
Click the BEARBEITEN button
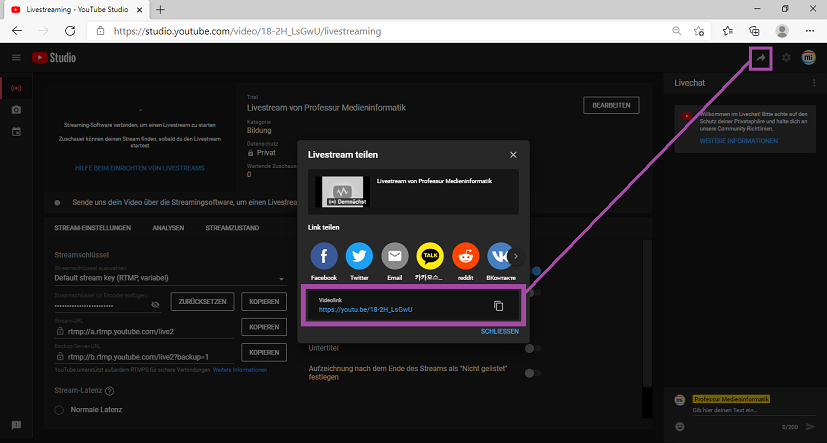[x=611, y=105]
